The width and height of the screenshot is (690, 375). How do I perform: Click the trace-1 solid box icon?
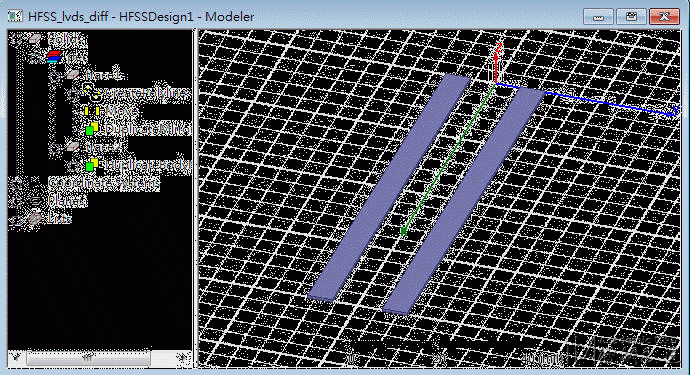click(73, 75)
